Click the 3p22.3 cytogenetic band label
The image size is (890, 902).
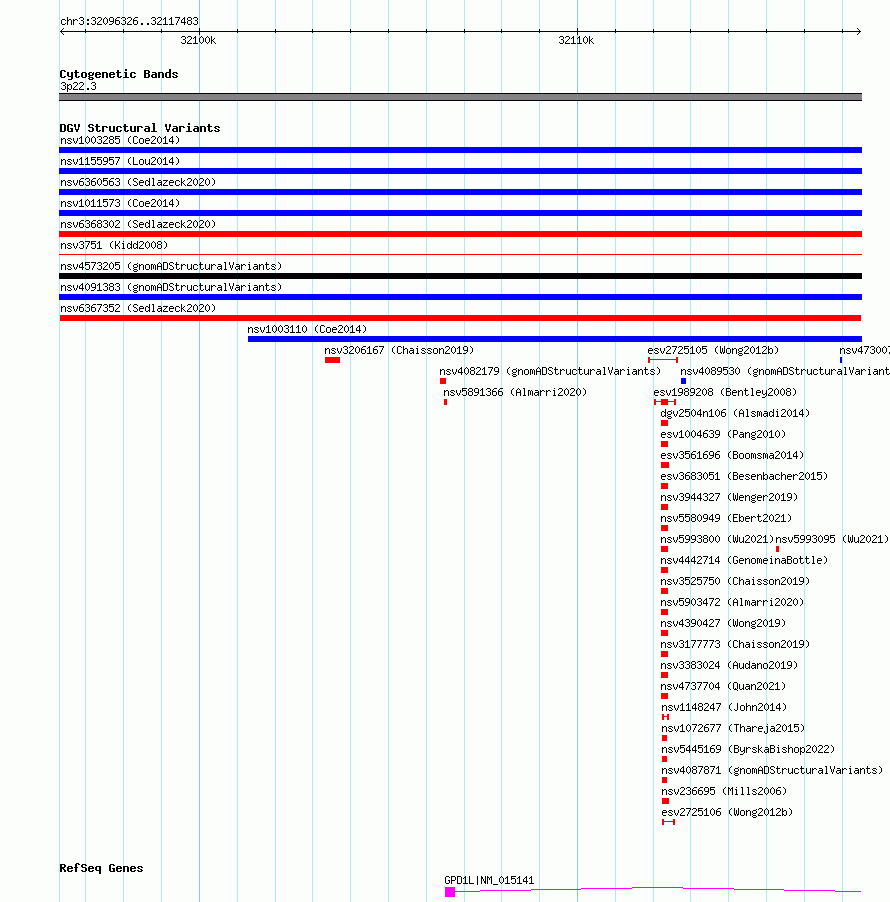(78, 86)
